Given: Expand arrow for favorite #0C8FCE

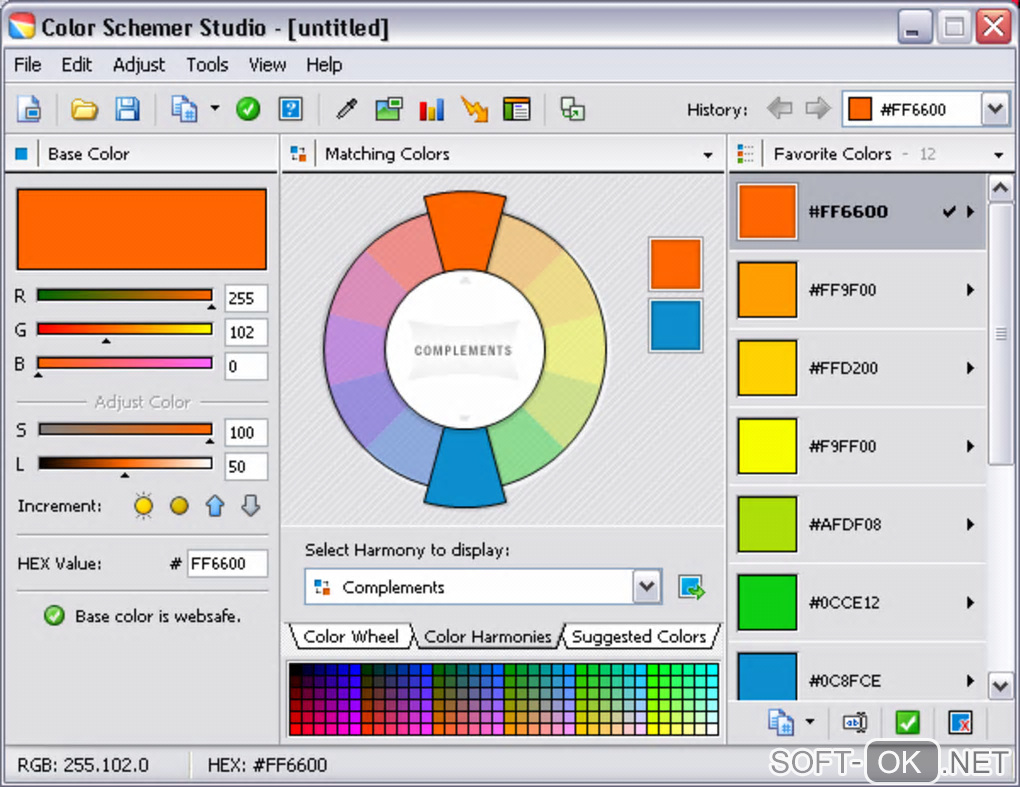Looking at the screenshot, I should [971, 680].
